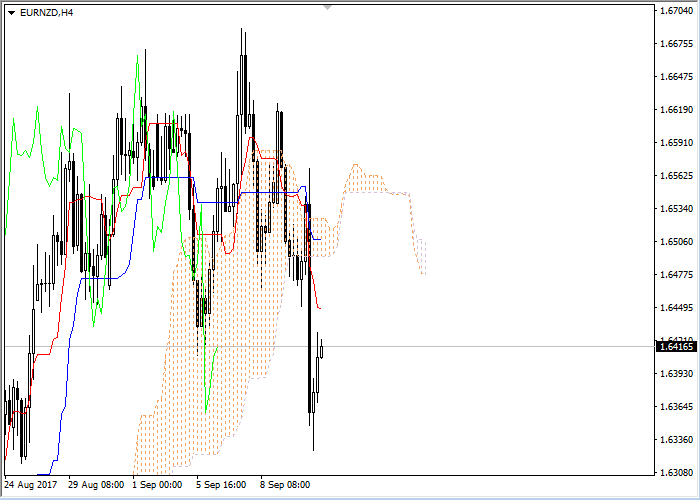Click the 1.63645 price axis label
The height and width of the screenshot is (500, 700).
pos(676,407)
